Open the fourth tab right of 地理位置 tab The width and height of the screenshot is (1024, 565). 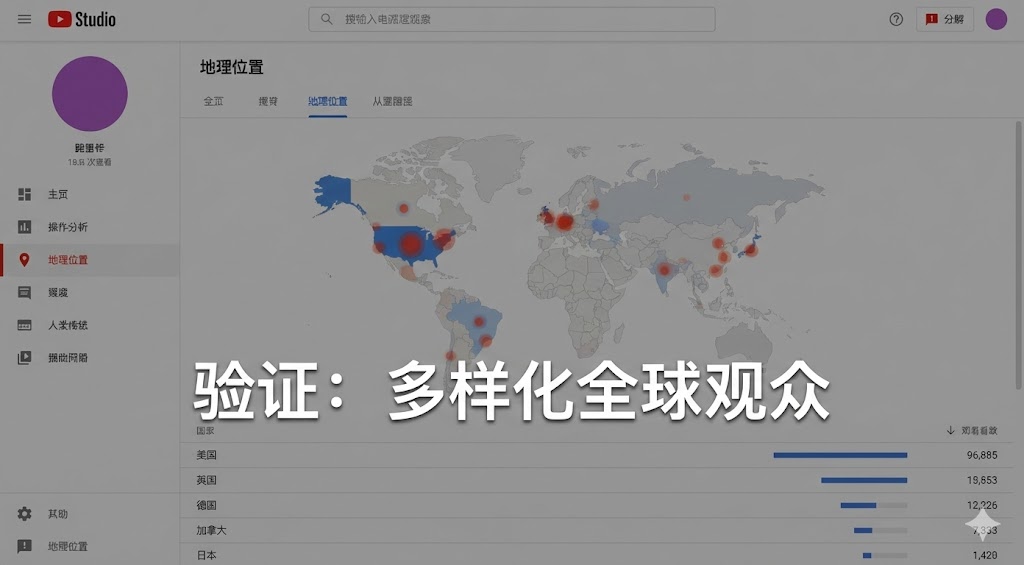[392, 101]
